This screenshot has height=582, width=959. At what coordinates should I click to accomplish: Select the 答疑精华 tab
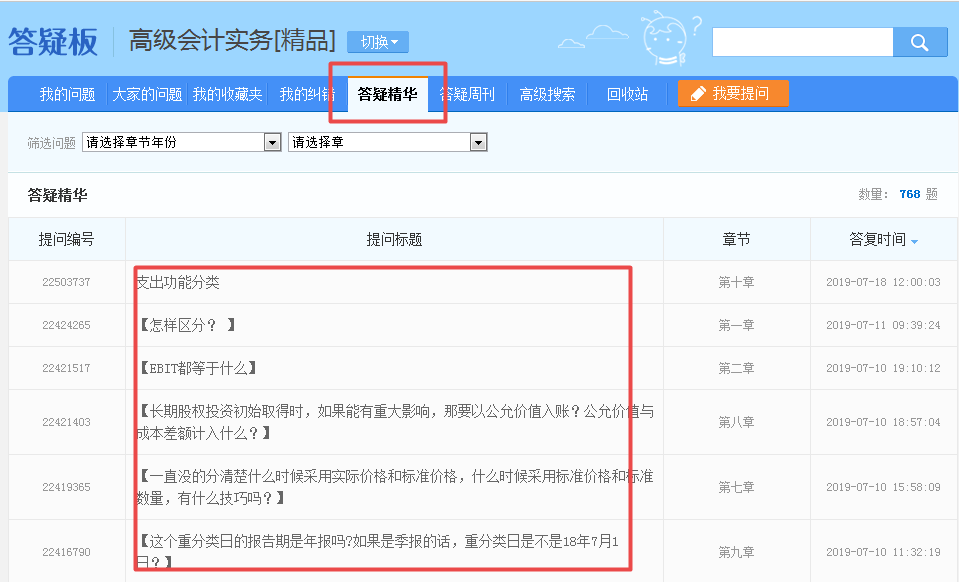pos(387,95)
